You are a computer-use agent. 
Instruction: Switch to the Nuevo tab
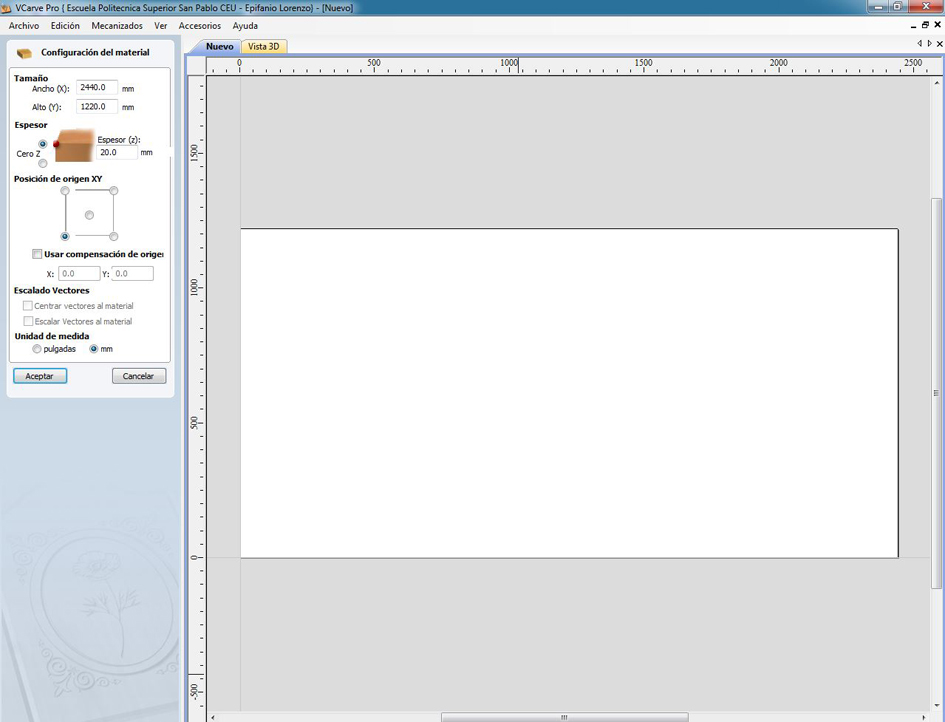[219, 46]
